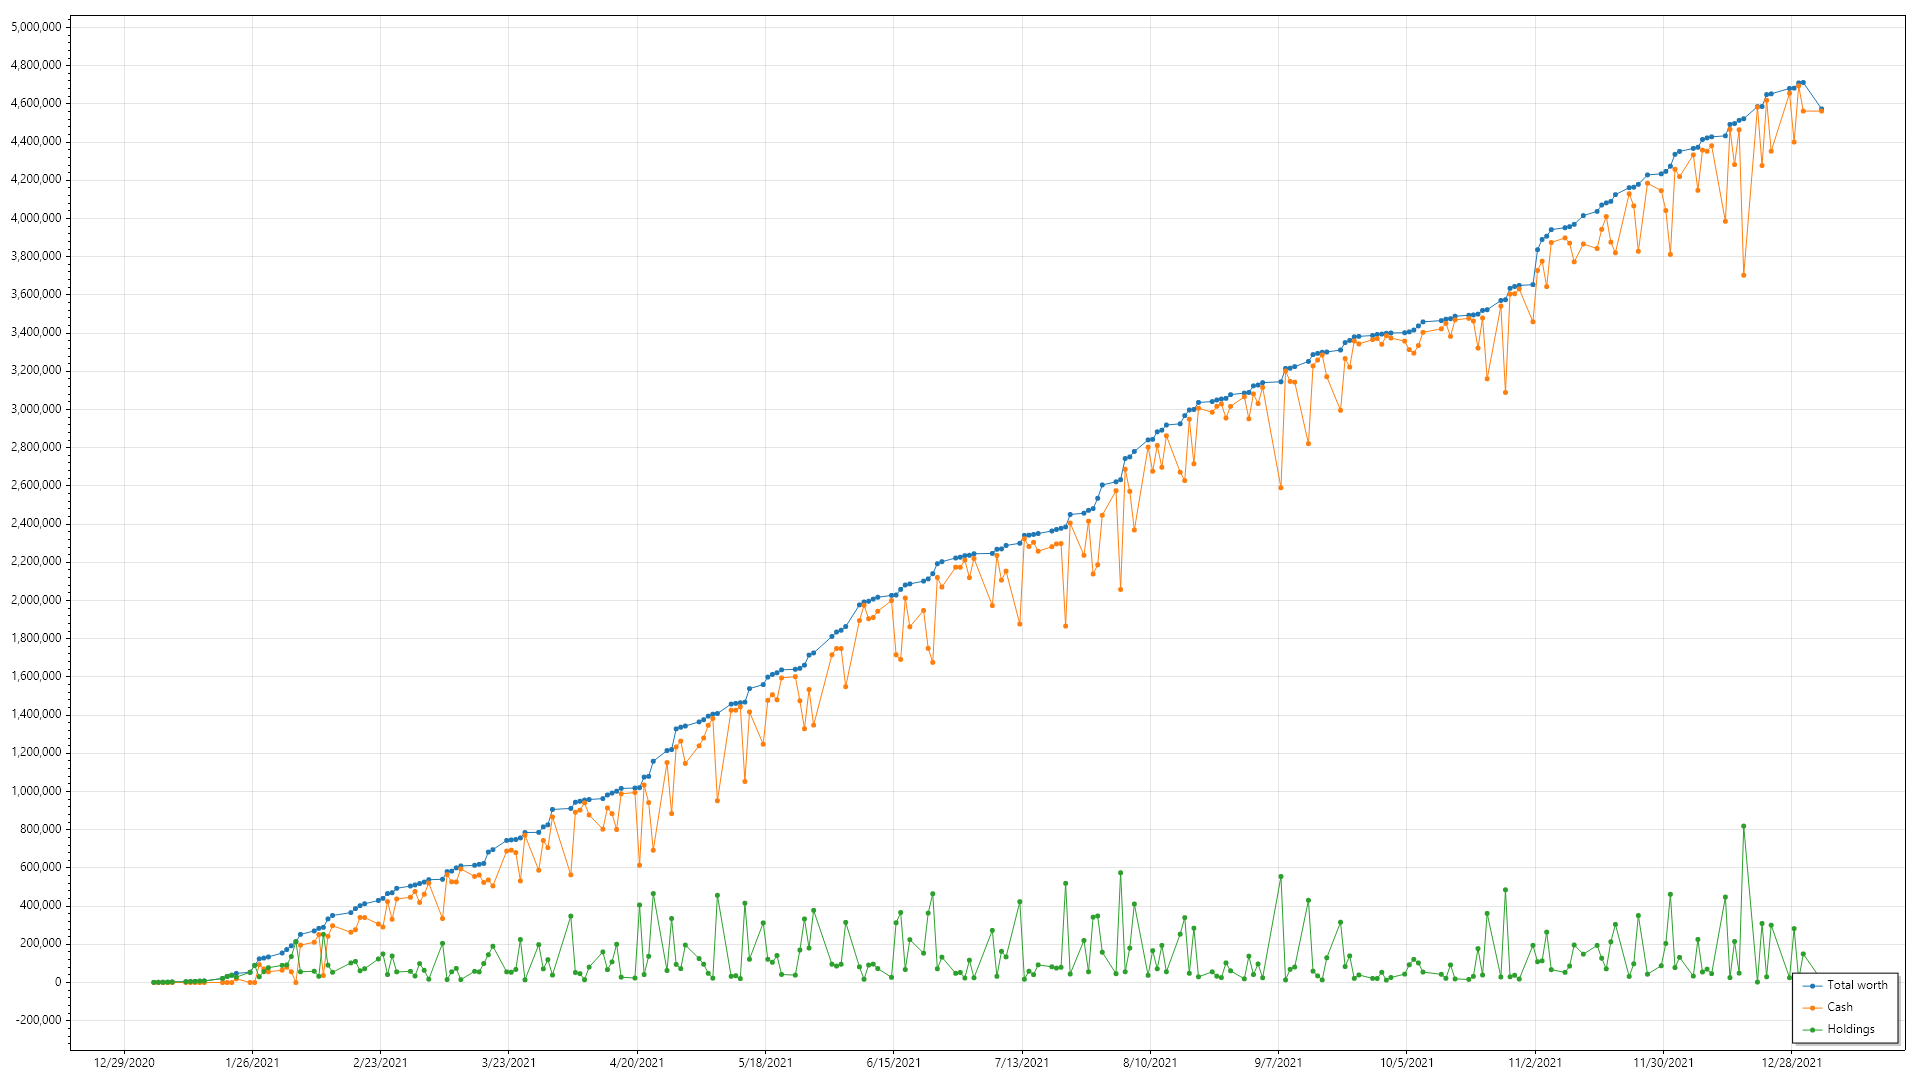This screenshot has width=1920, height=1080.
Task: Click the Holdings legend label
Action: click(x=1850, y=1029)
